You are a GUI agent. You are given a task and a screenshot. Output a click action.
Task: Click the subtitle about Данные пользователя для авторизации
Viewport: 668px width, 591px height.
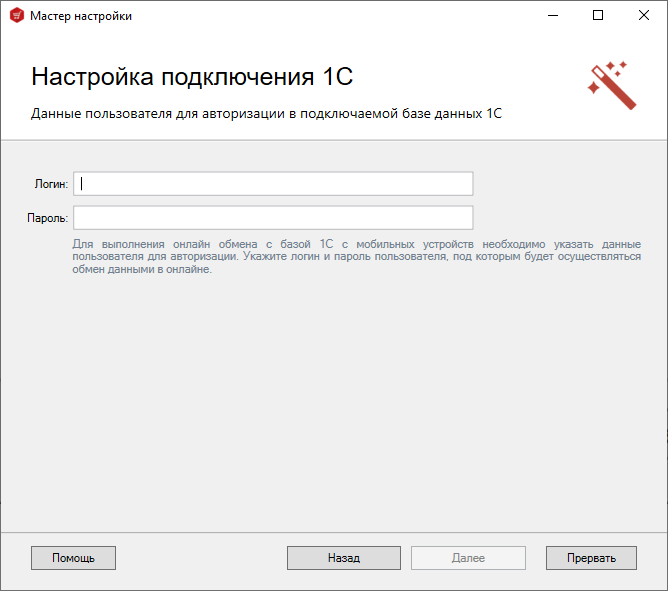(267, 114)
